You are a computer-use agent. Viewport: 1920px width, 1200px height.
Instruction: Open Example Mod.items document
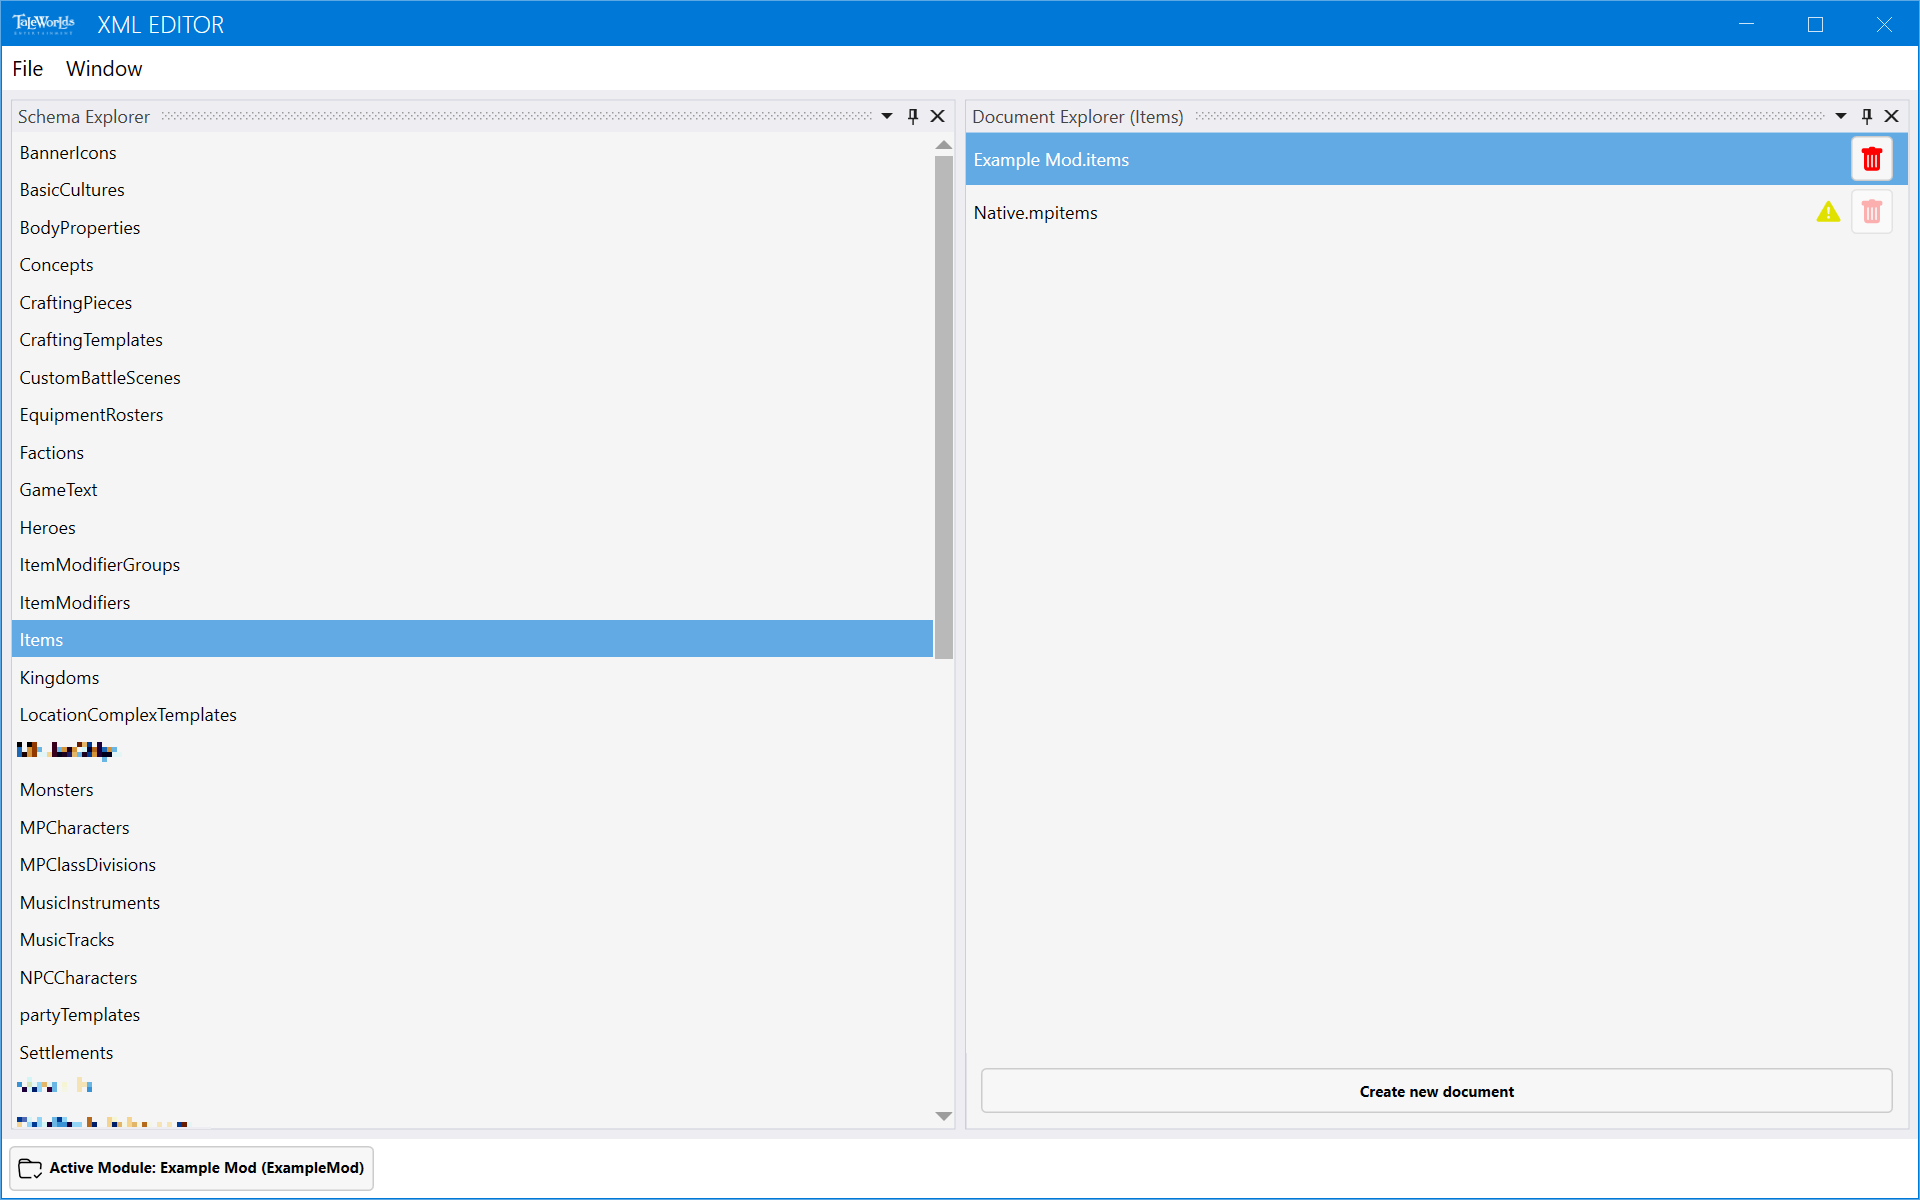(x=1436, y=159)
